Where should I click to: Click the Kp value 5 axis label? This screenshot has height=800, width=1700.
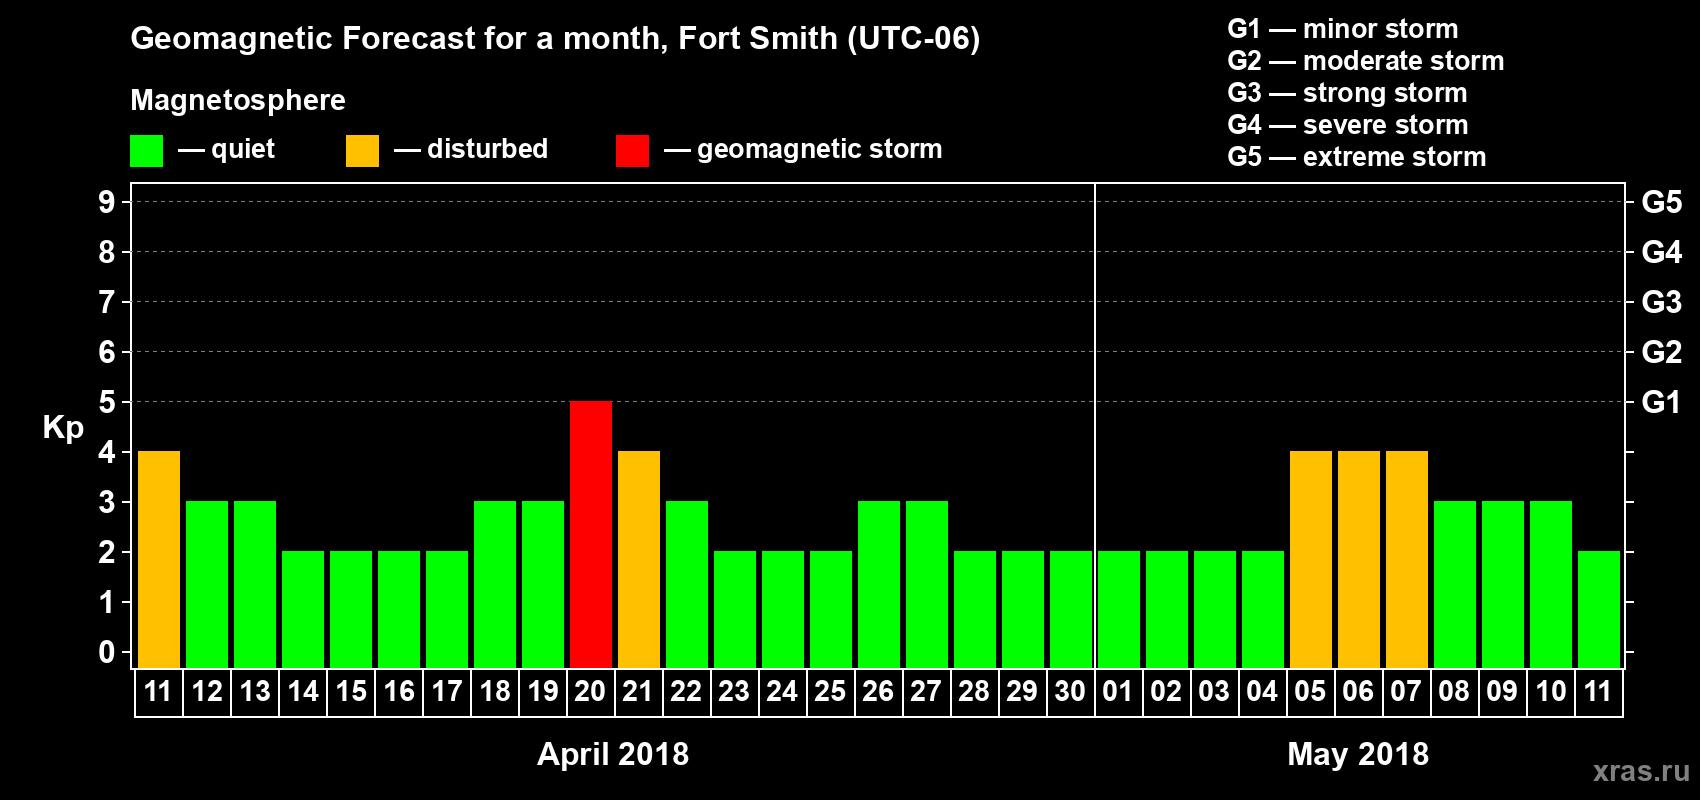[x=107, y=402]
